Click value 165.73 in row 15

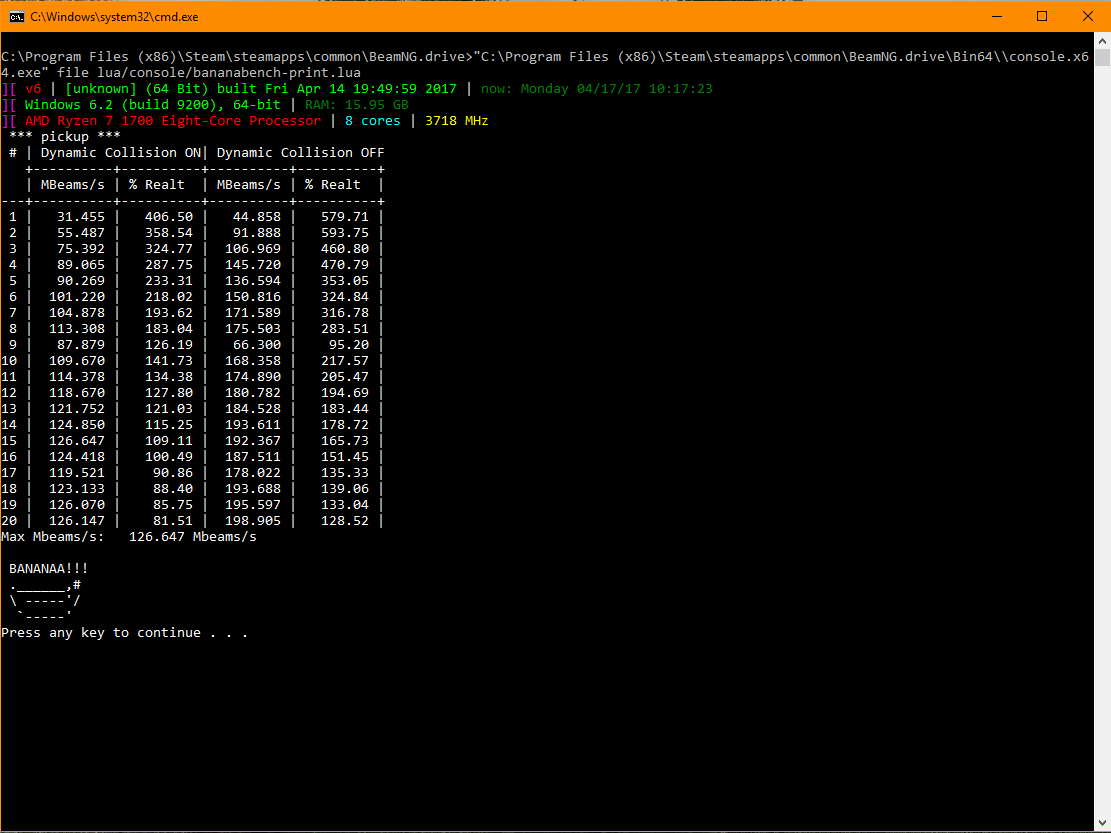pyautogui.click(x=344, y=441)
